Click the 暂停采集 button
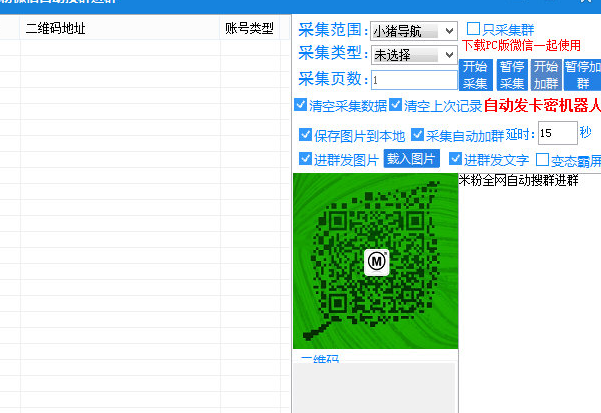Screen dimensions: 601x413 [512, 75]
